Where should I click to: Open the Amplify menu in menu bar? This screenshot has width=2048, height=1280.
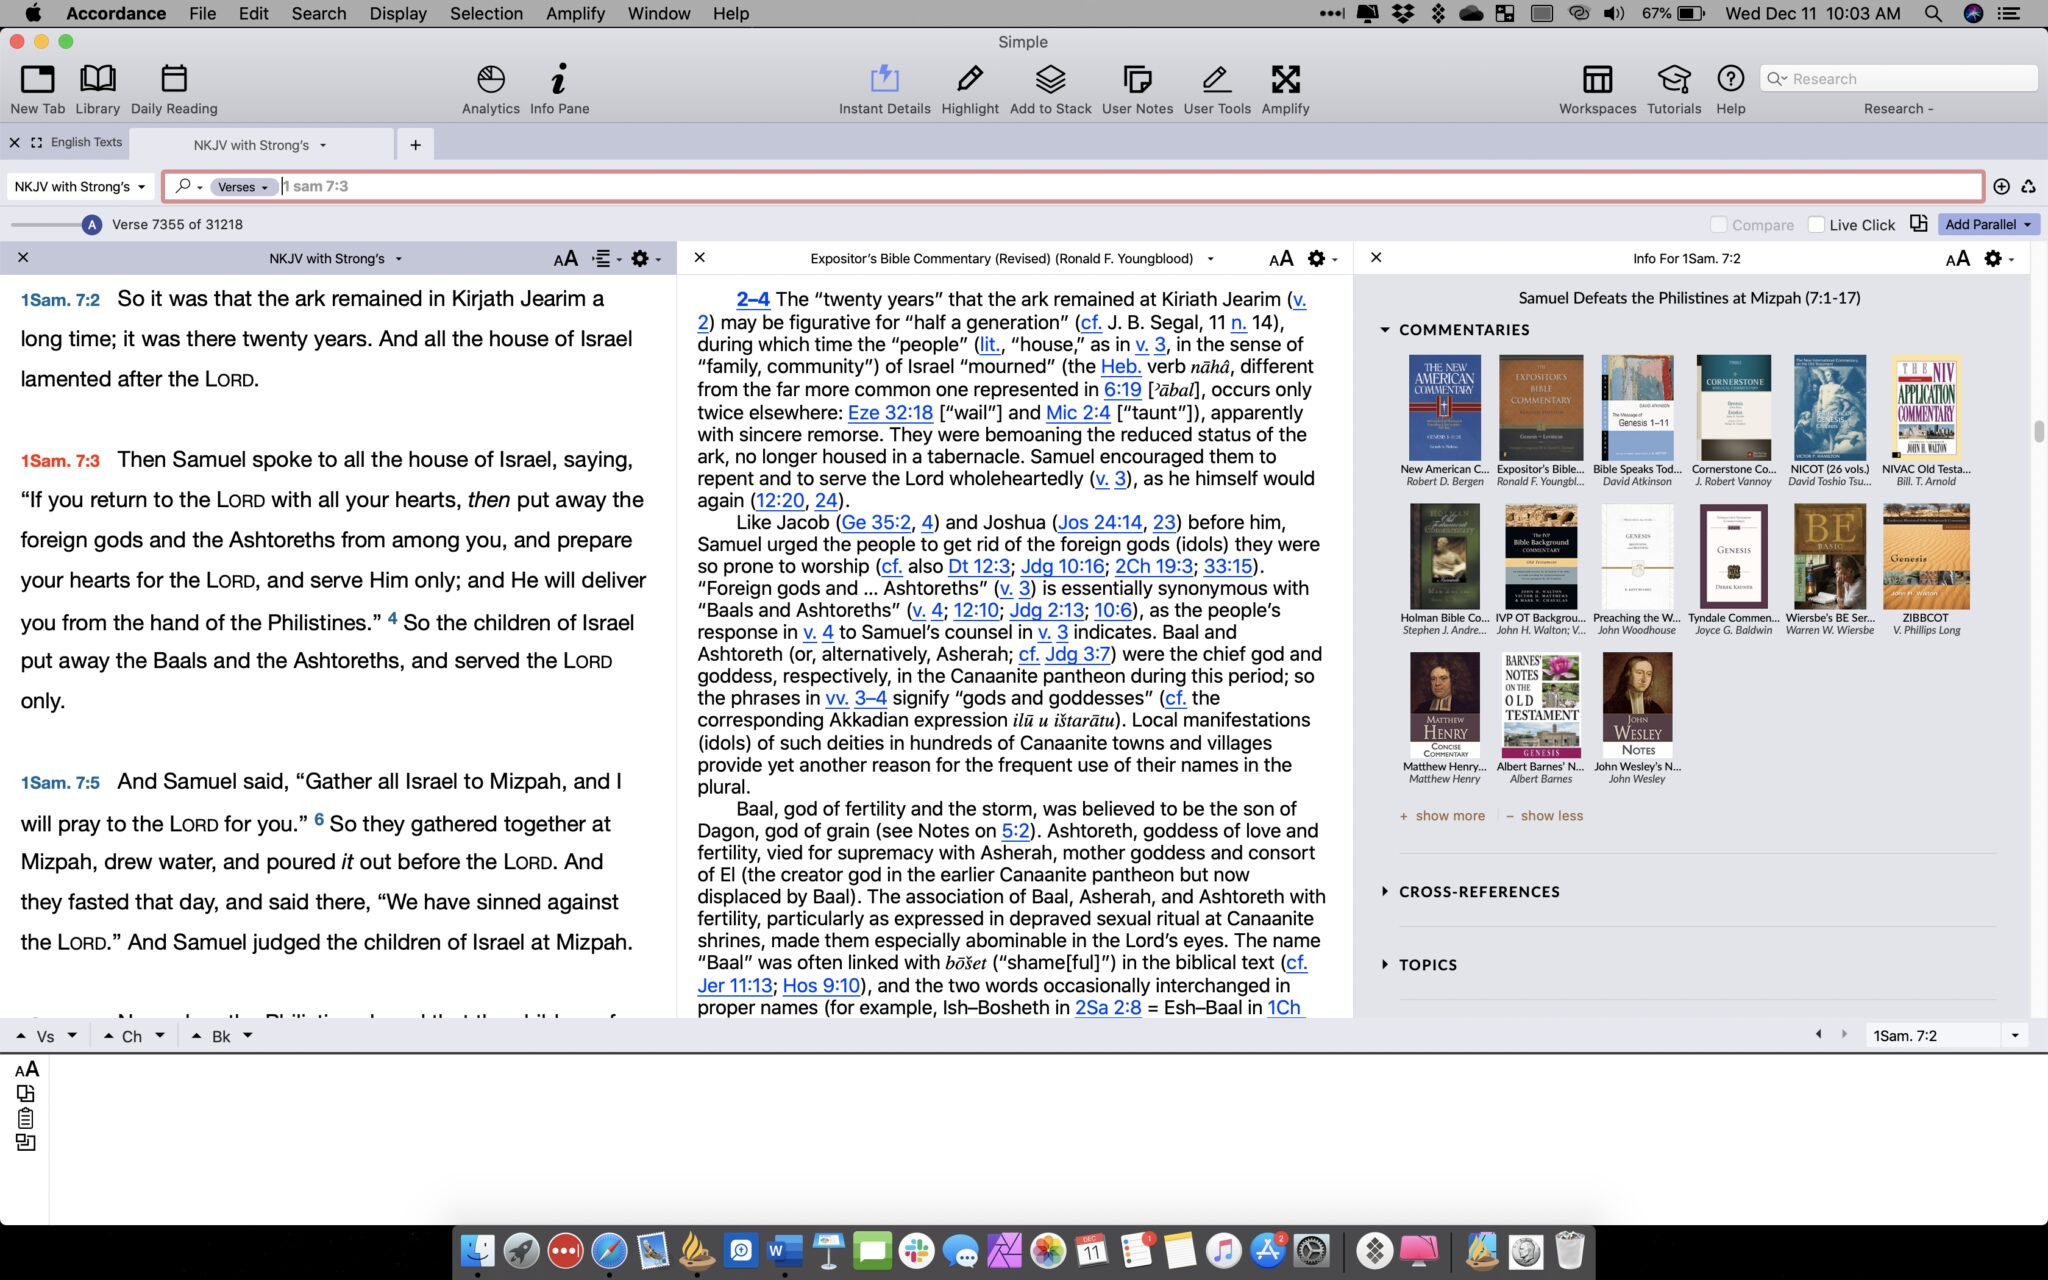pos(575,13)
